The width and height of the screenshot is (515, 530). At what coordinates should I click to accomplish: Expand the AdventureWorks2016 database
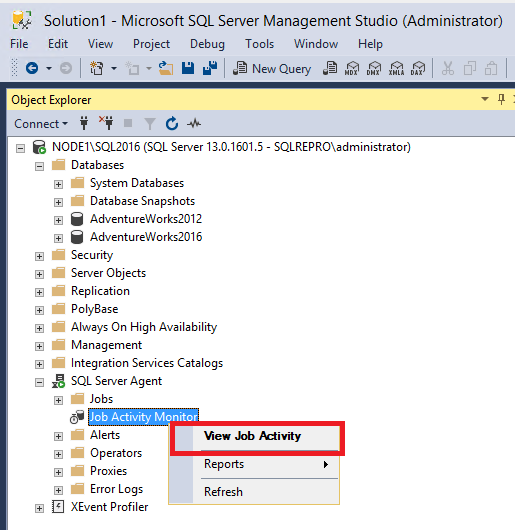pos(58,238)
